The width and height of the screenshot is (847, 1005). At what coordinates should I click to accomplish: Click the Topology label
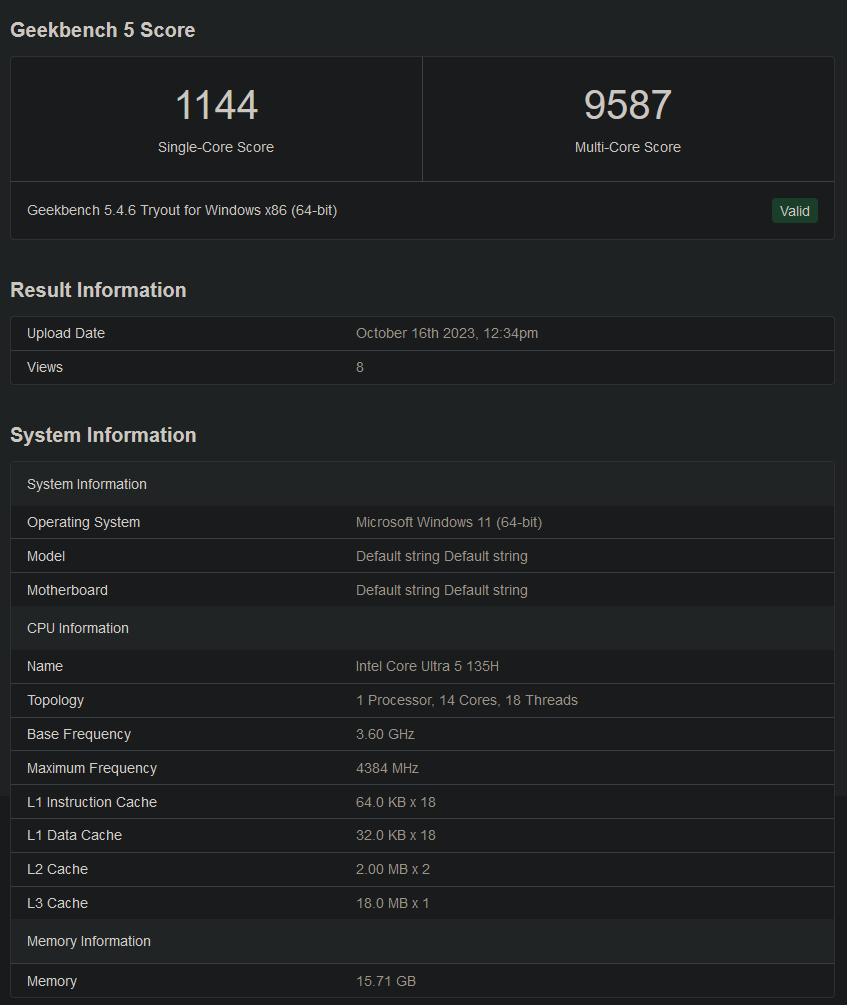[56, 701]
